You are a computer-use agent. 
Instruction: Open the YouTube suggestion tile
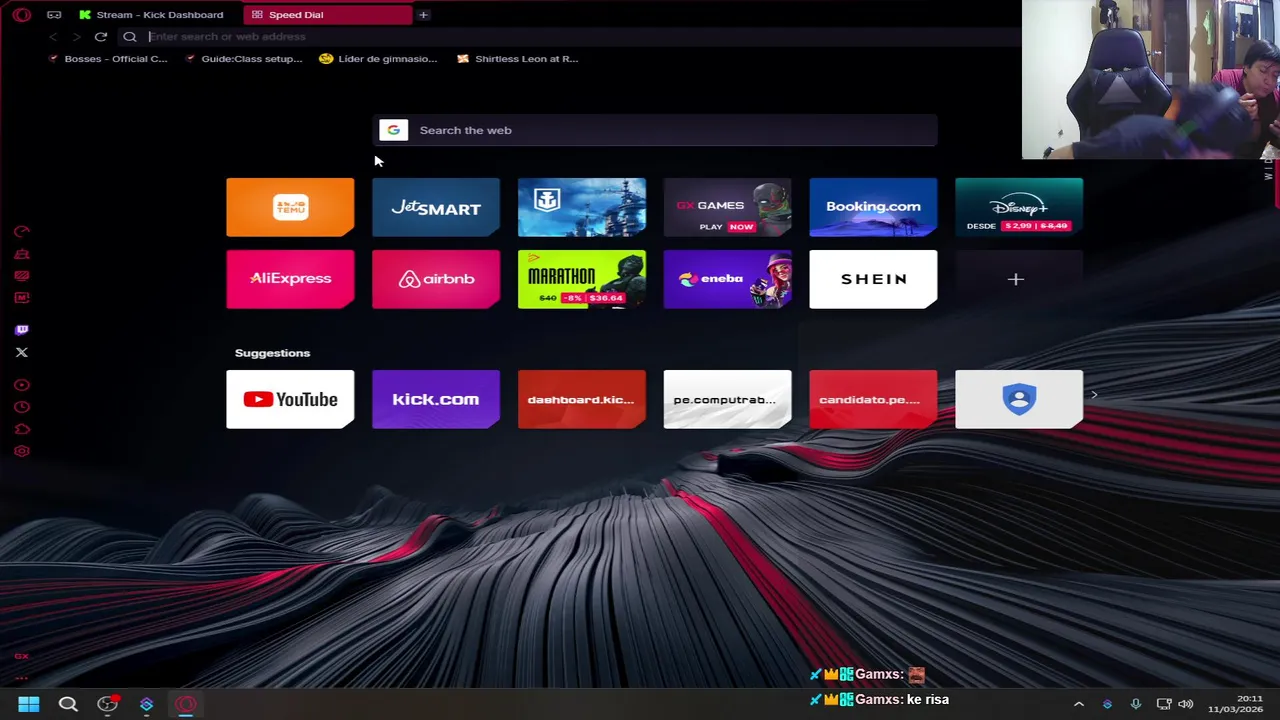point(290,399)
